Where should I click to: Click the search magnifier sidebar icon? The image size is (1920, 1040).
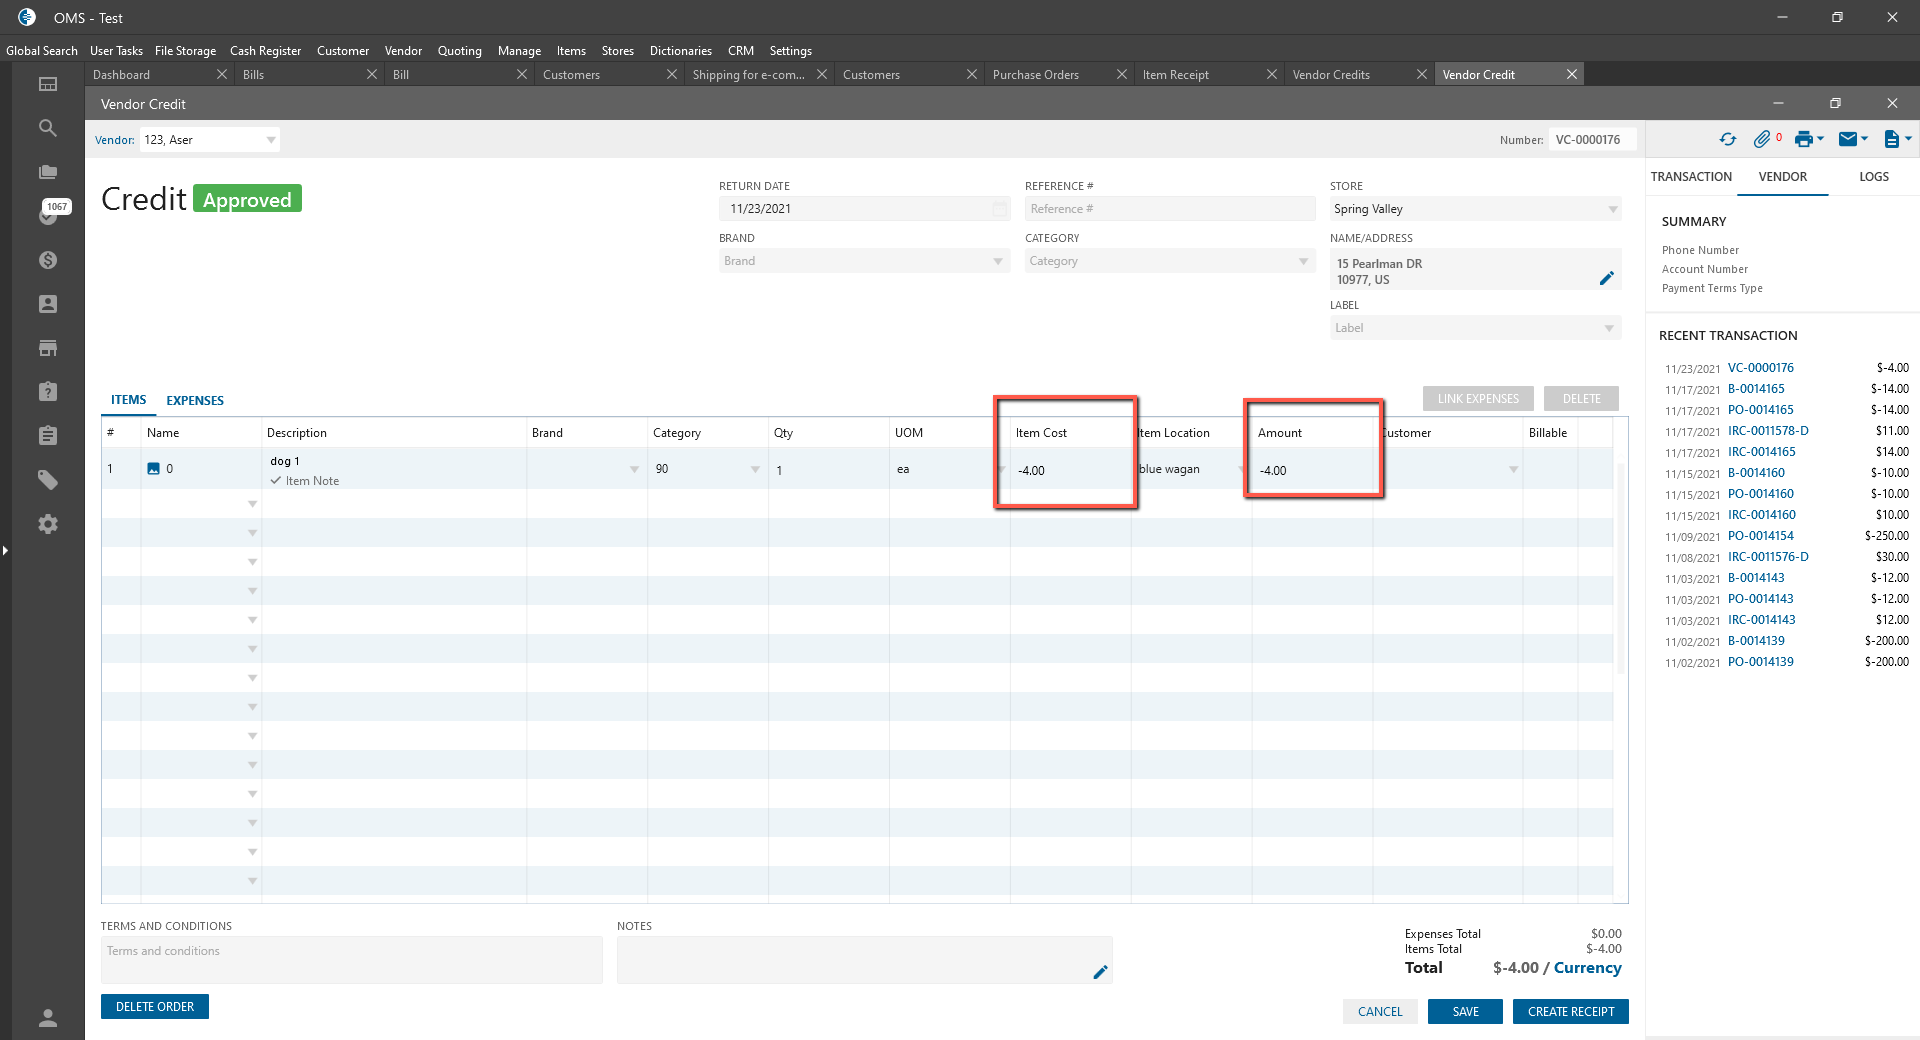[47, 128]
